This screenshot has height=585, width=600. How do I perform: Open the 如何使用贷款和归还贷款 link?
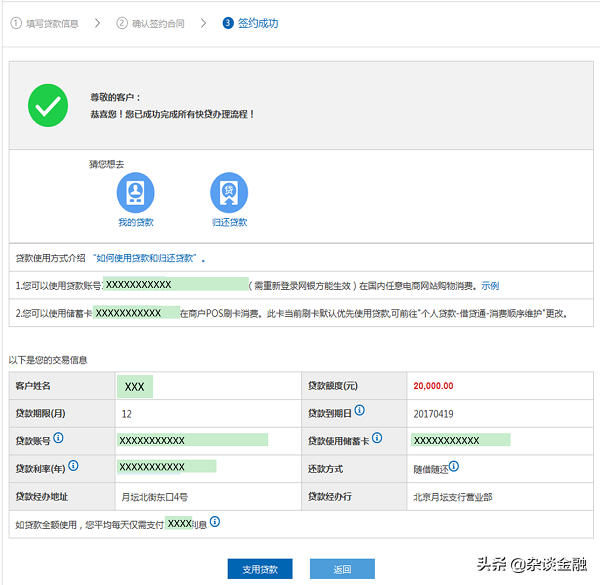(x=145, y=258)
